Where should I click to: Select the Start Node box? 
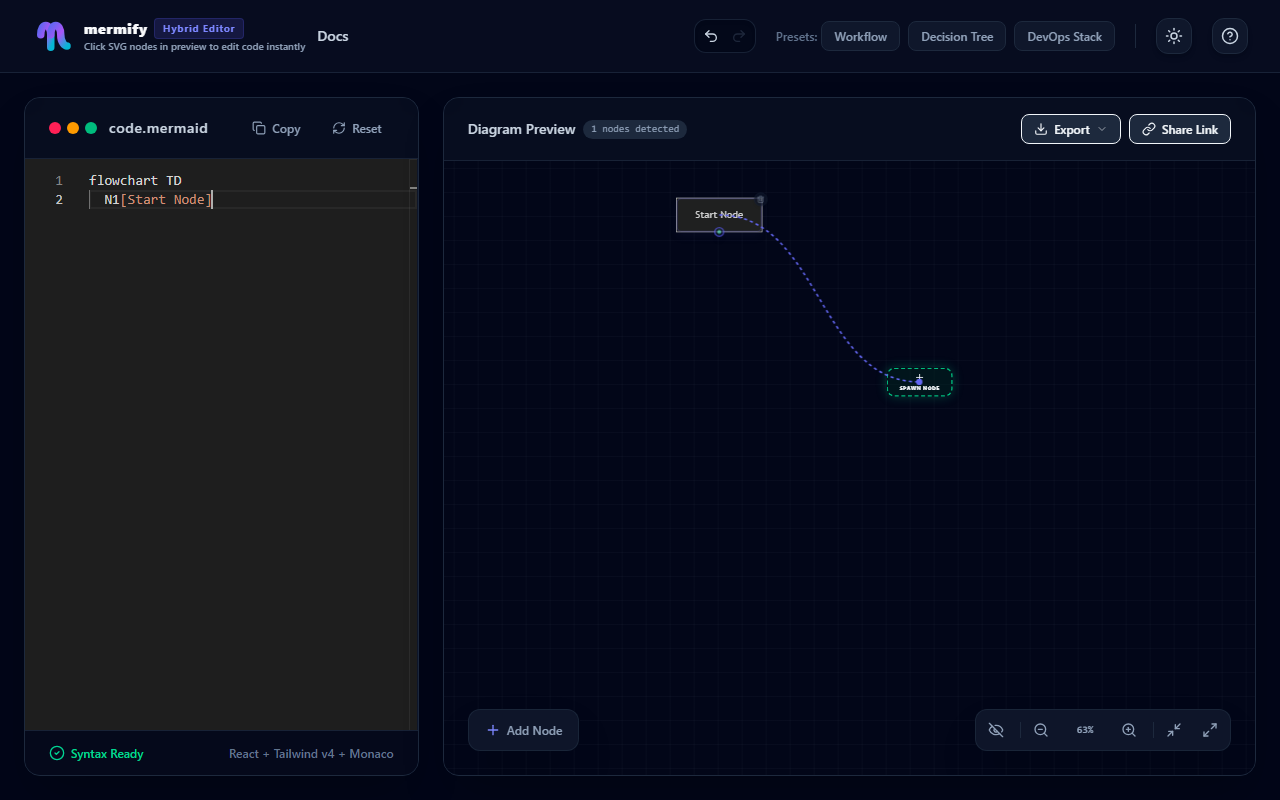[719, 214]
